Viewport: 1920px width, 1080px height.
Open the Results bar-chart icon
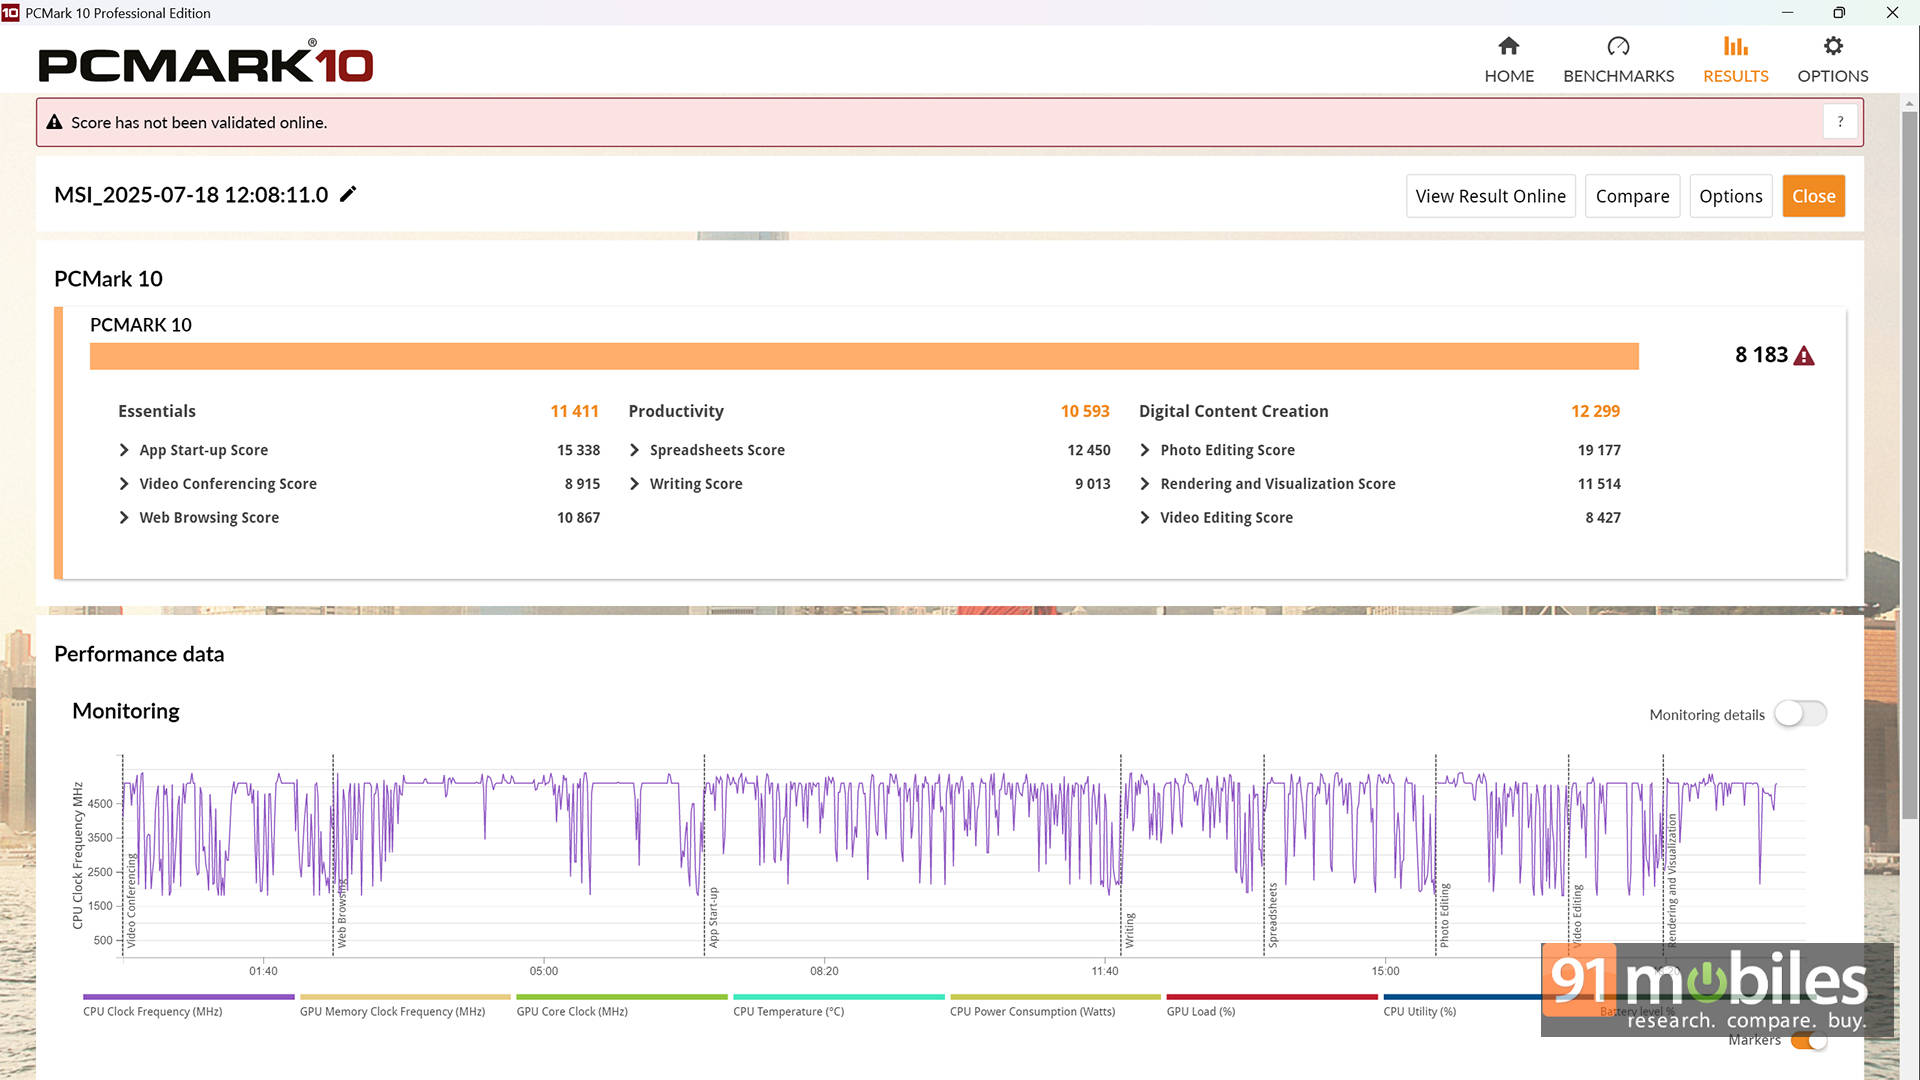(x=1736, y=46)
